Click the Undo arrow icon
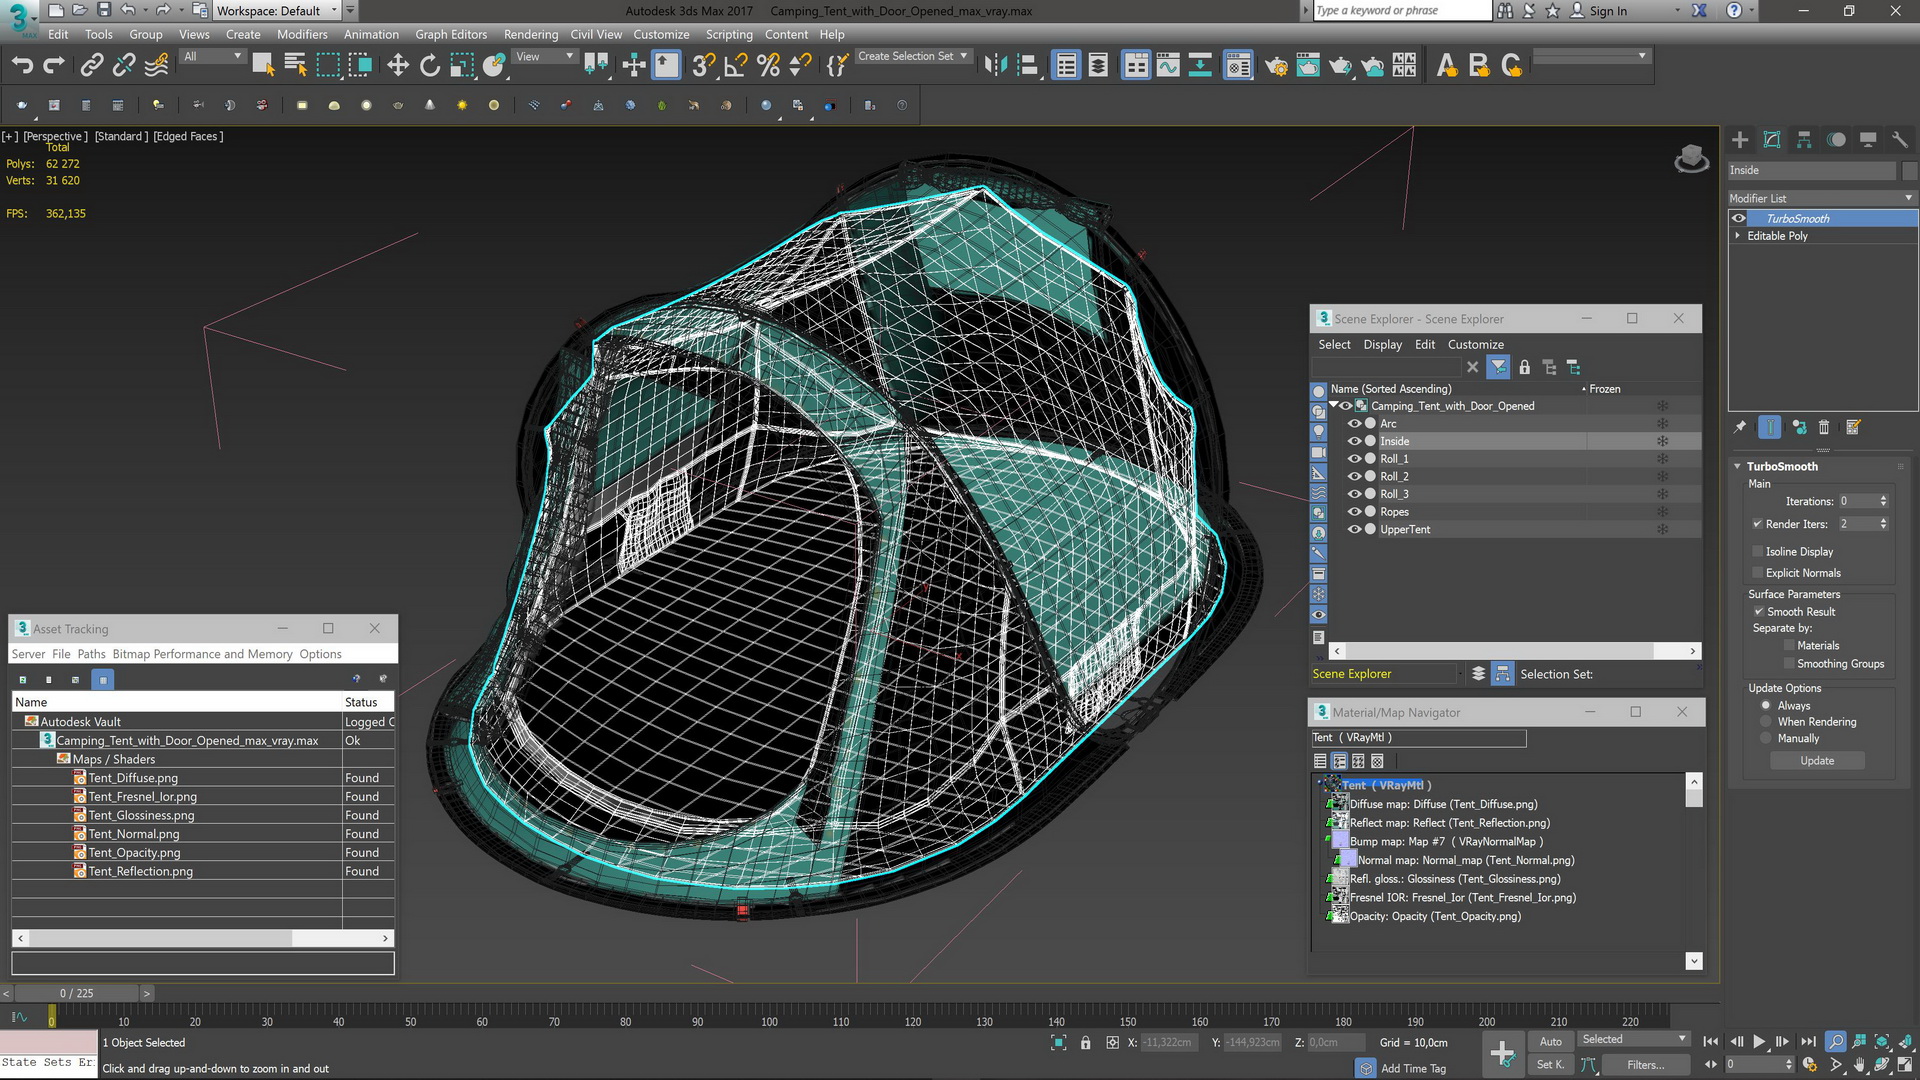Image resolution: width=1920 pixels, height=1080 pixels. point(22,66)
